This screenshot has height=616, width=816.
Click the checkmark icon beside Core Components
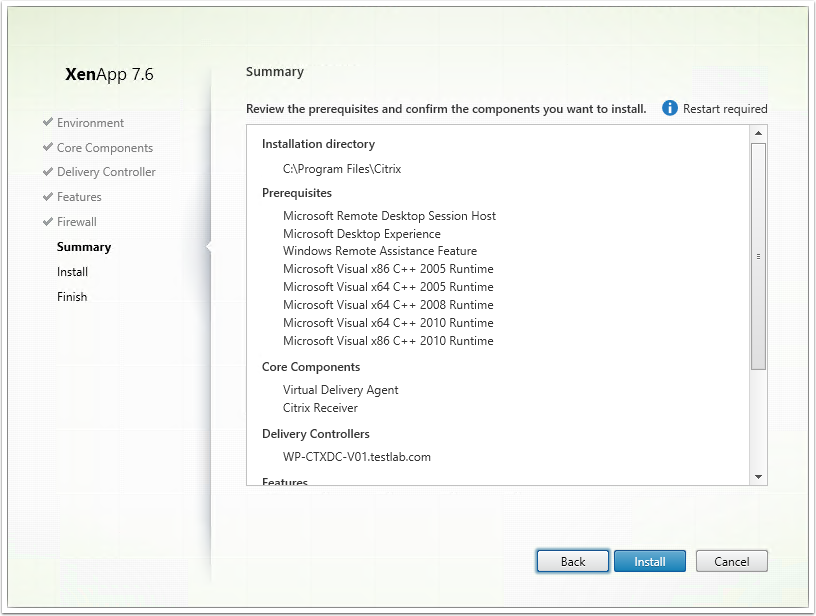48,147
